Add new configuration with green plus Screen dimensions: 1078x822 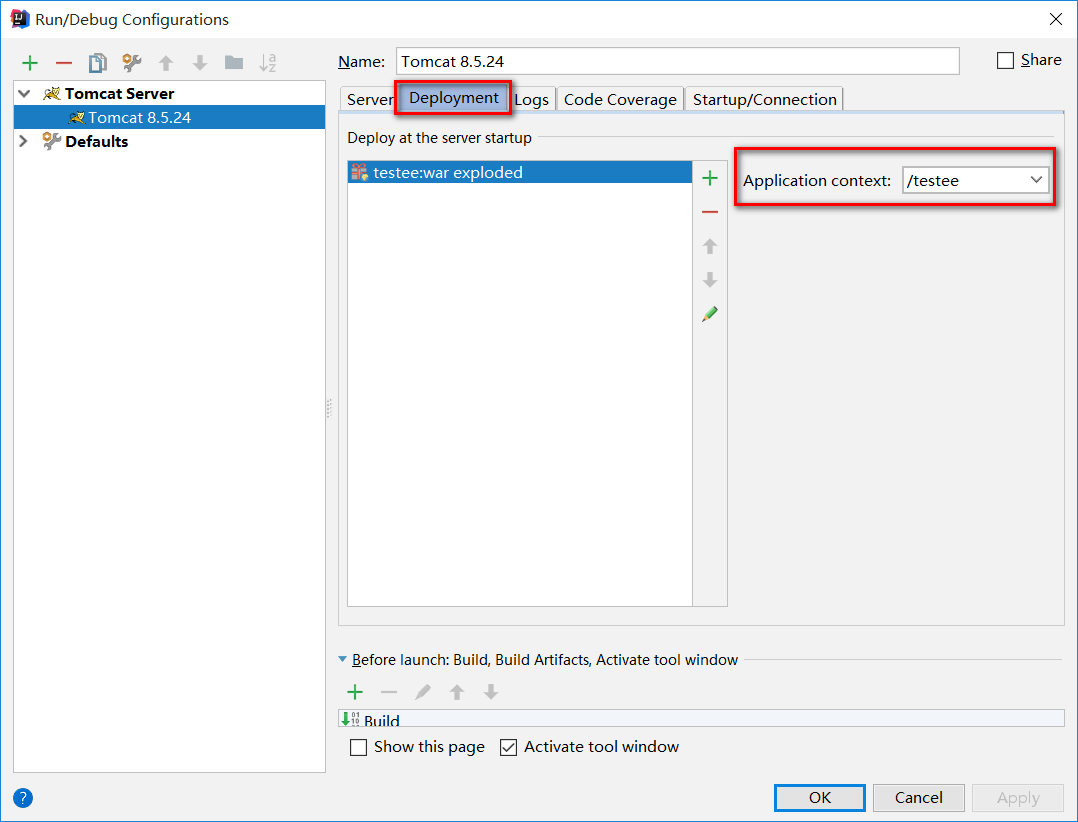[30, 63]
